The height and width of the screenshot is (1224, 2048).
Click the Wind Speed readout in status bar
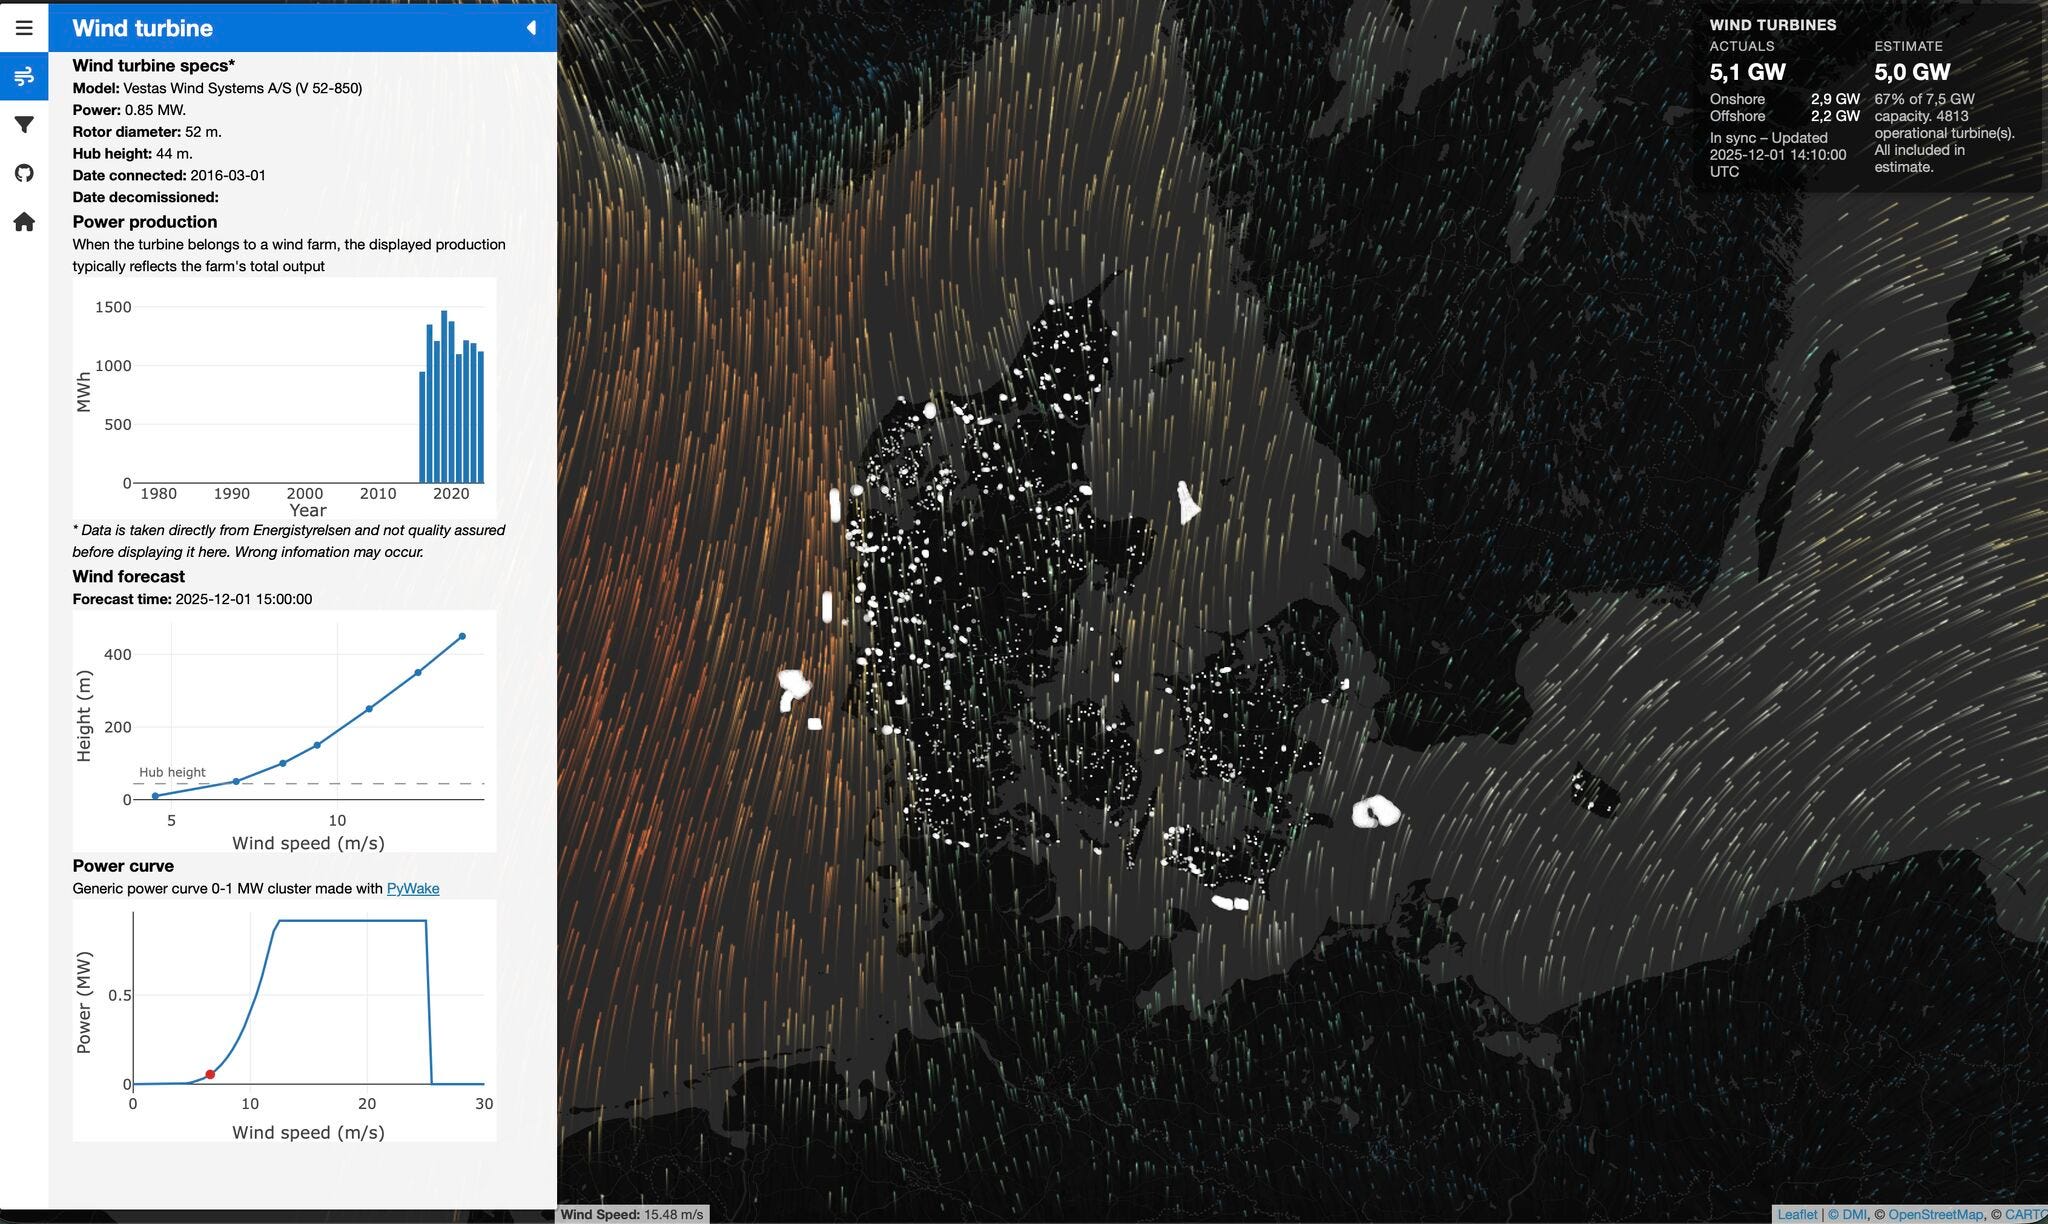coord(631,1214)
